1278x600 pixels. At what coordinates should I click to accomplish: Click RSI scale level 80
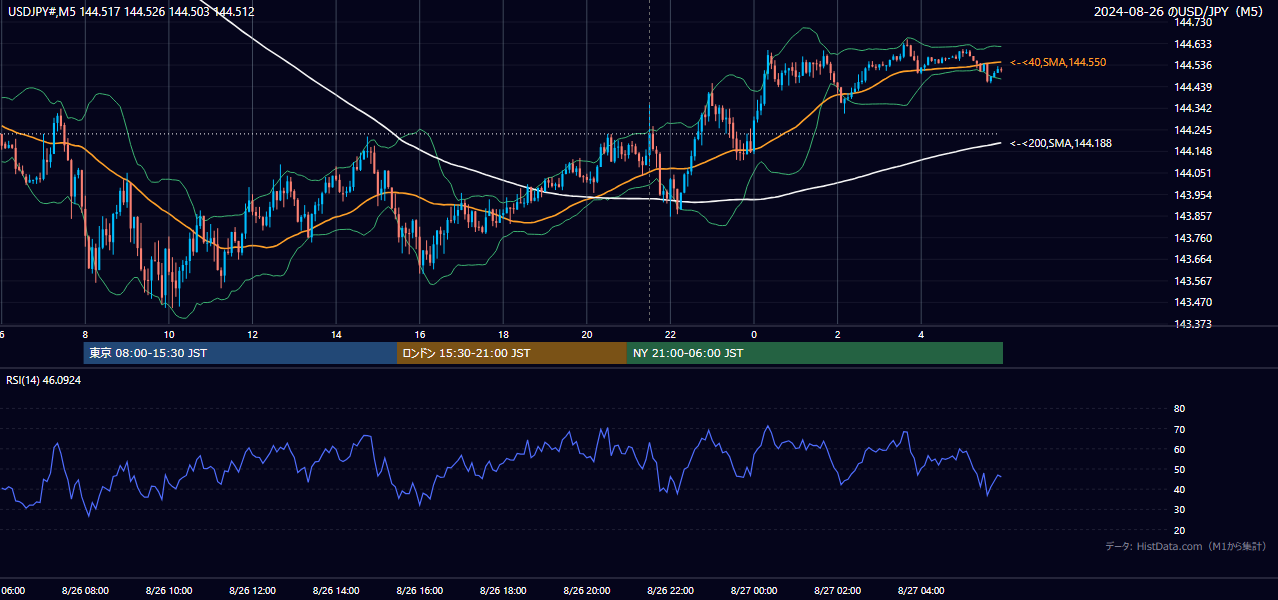point(1179,409)
